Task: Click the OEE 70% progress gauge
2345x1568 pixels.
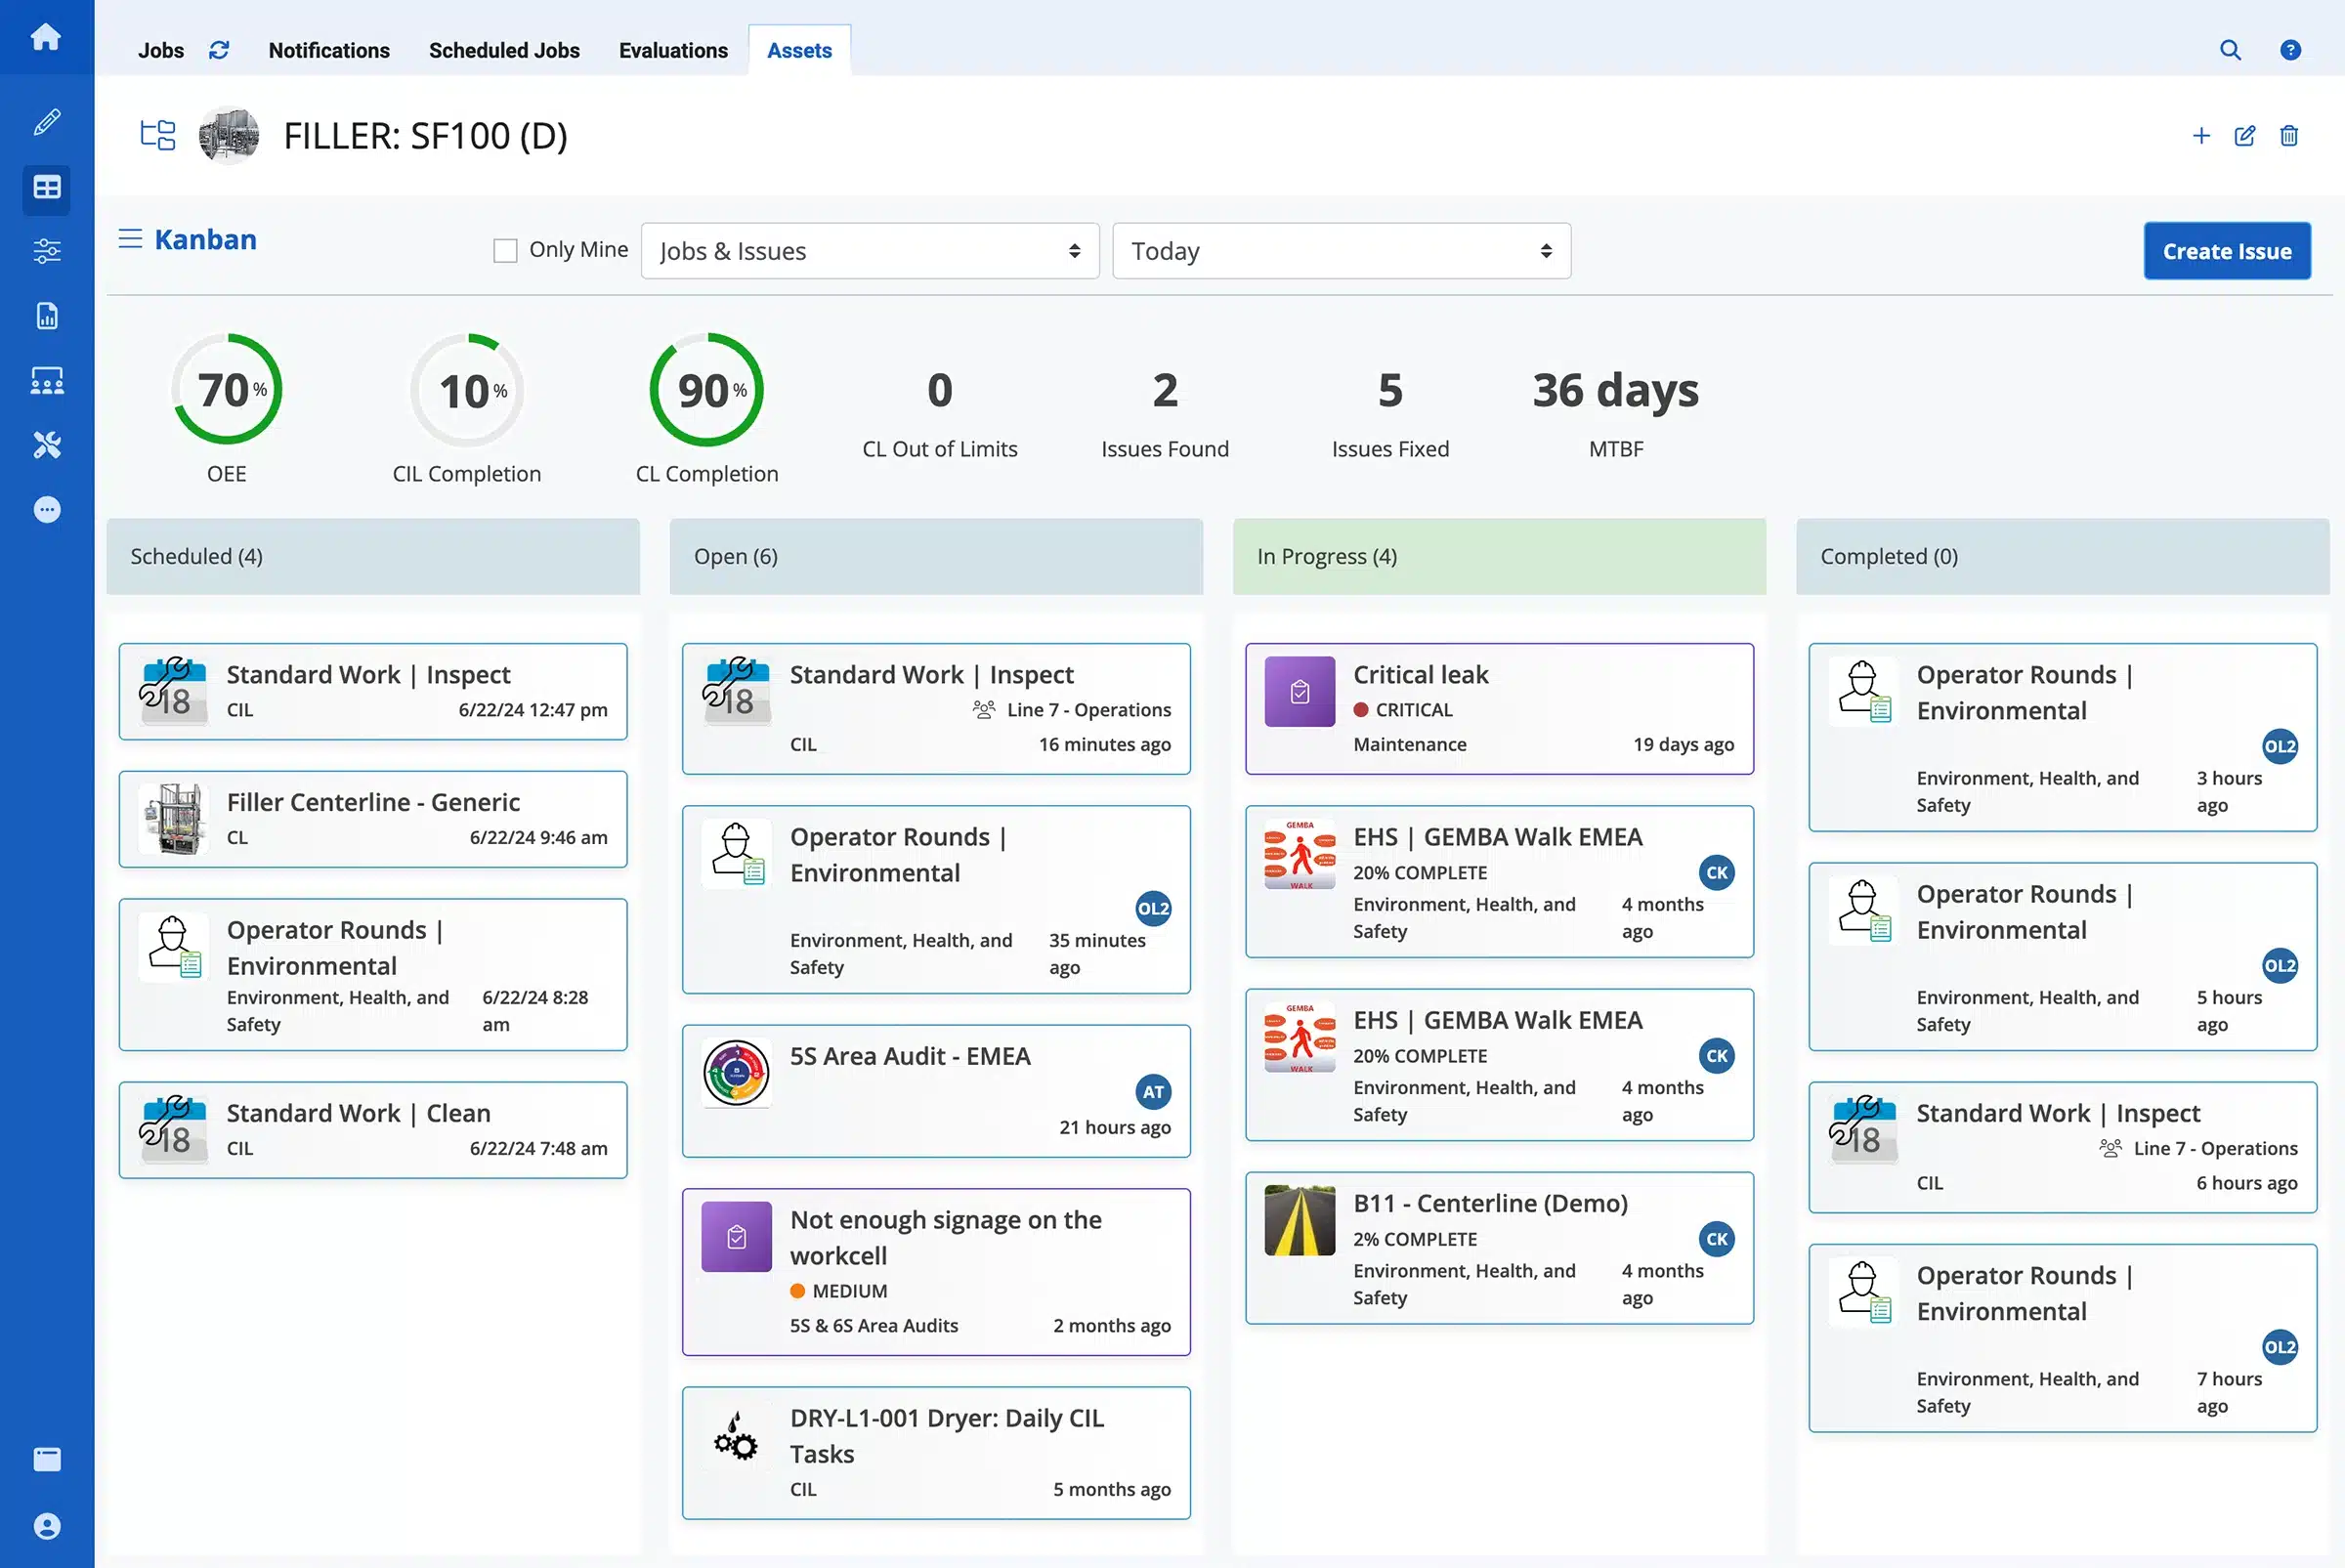Action: tap(227, 390)
